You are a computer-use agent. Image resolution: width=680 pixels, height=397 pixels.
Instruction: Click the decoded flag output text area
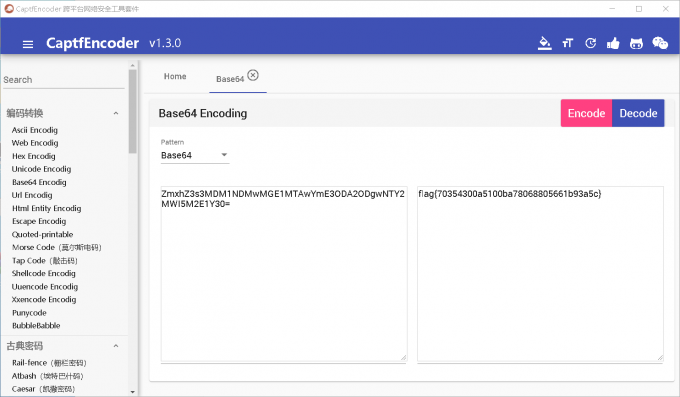pyautogui.click(x=540, y=274)
